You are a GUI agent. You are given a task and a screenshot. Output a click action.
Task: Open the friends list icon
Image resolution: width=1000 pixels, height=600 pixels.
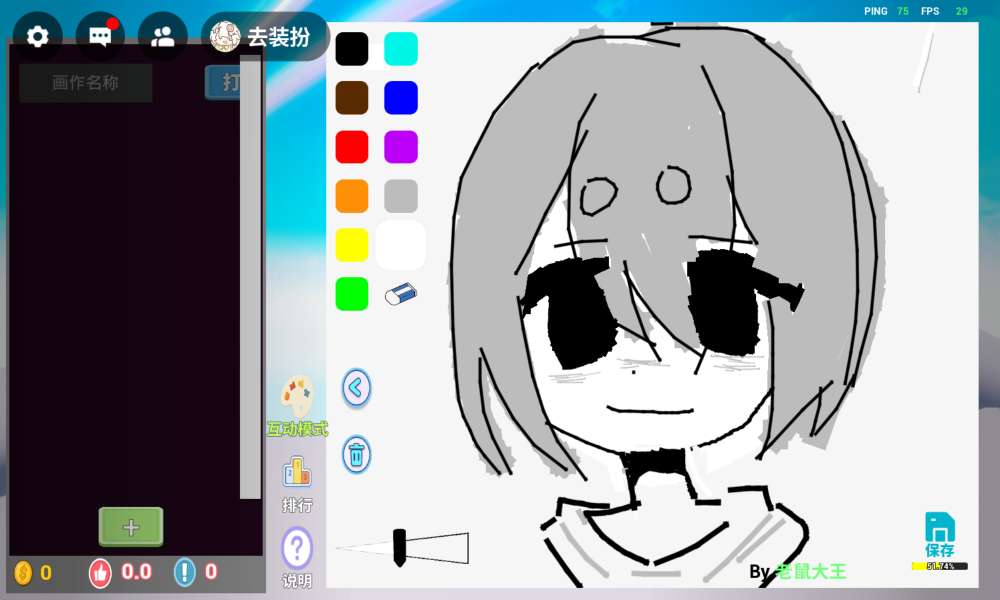(x=163, y=36)
